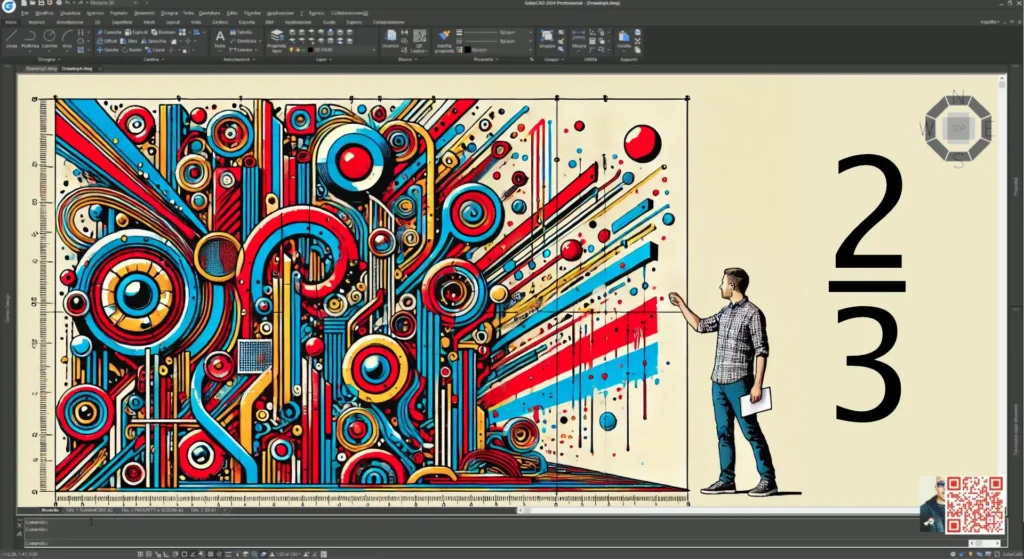Viewport: 1024px width, 559px height.
Task: Click the Specchia mirror tool
Action: pyautogui.click(x=154, y=41)
